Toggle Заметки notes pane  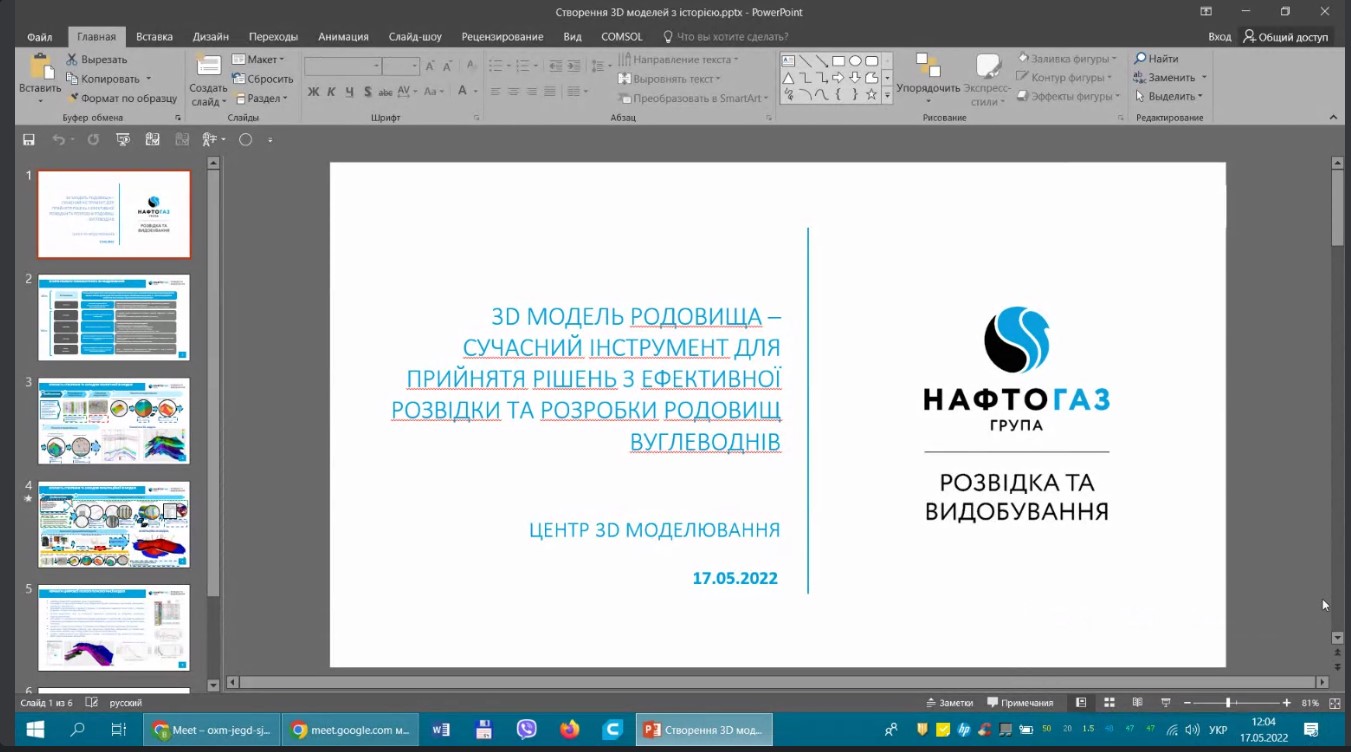950,702
